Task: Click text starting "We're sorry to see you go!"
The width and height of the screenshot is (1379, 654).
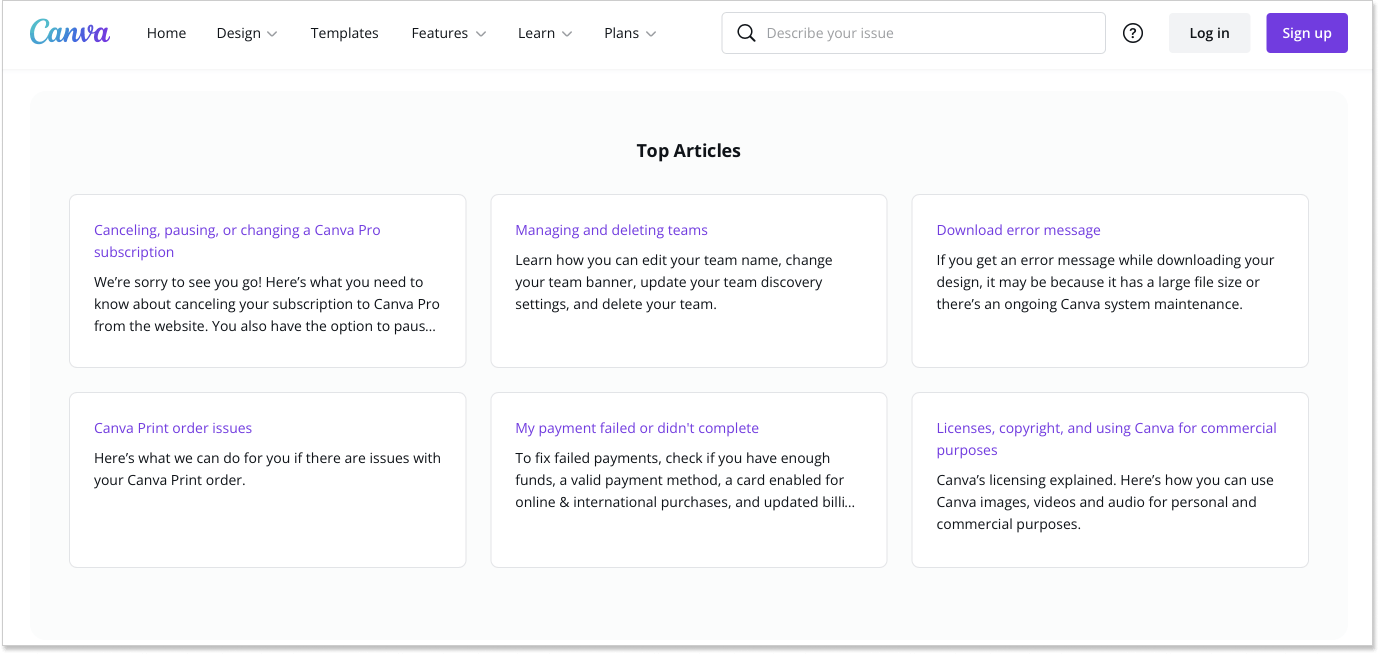Action: tap(267, 304)
